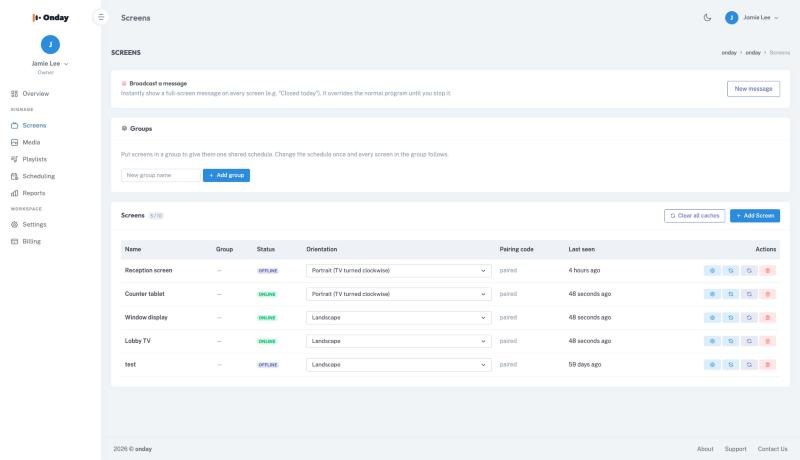Open Window display orientation dropdown

(x=398, y=317)
